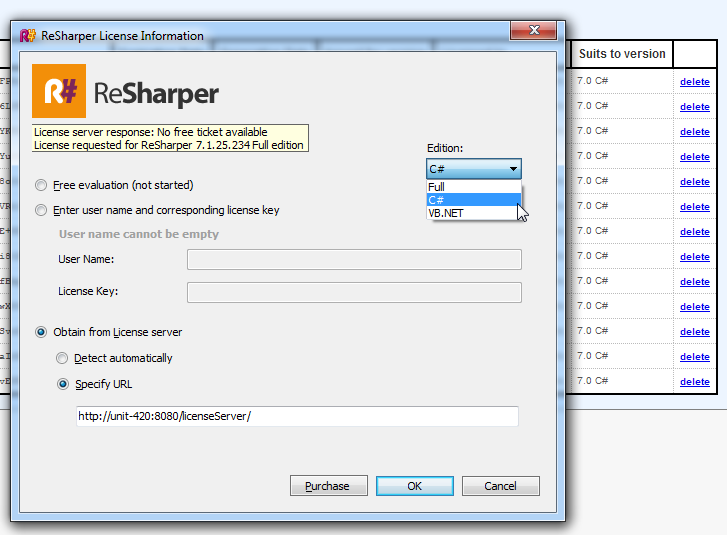Pick VB.NET from the Edition list
The height and width of the screenshot is (535, 727).
click(473, 213)
